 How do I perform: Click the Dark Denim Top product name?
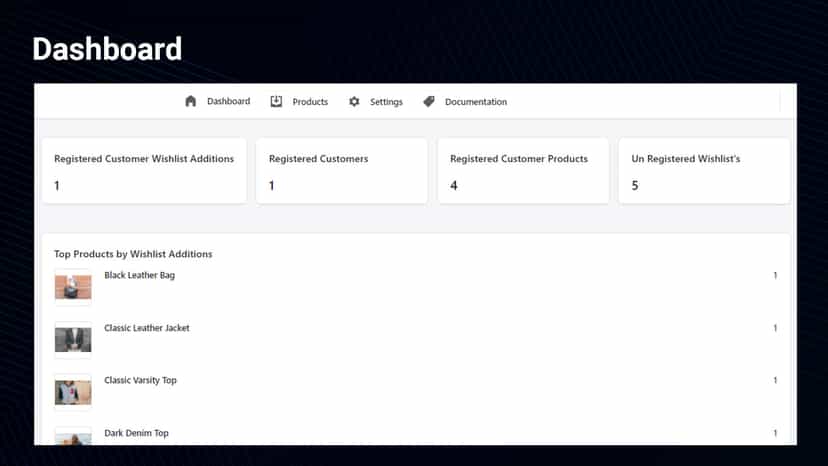136,433
